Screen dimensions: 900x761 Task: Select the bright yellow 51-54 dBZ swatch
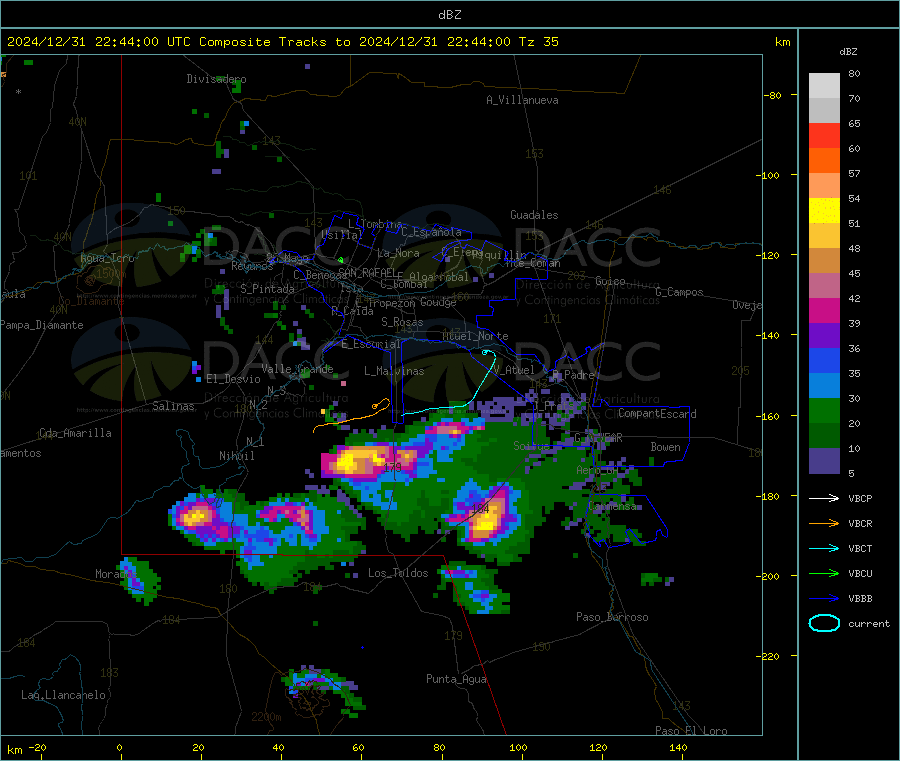pos(824,211)
